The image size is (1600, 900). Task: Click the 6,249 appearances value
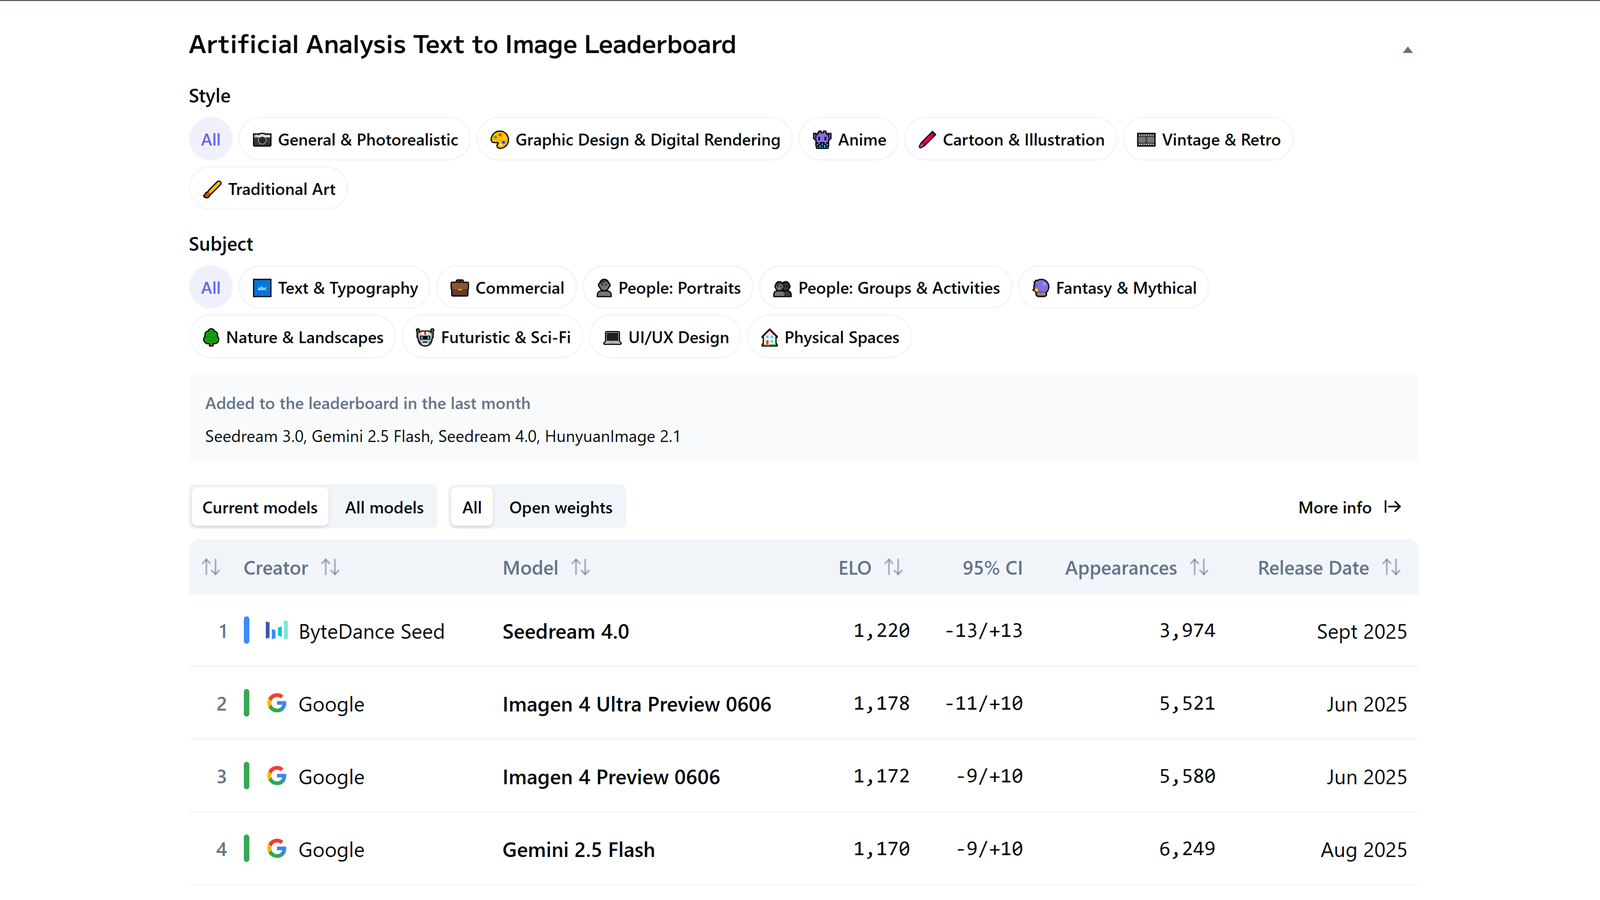coord(1187,849)
